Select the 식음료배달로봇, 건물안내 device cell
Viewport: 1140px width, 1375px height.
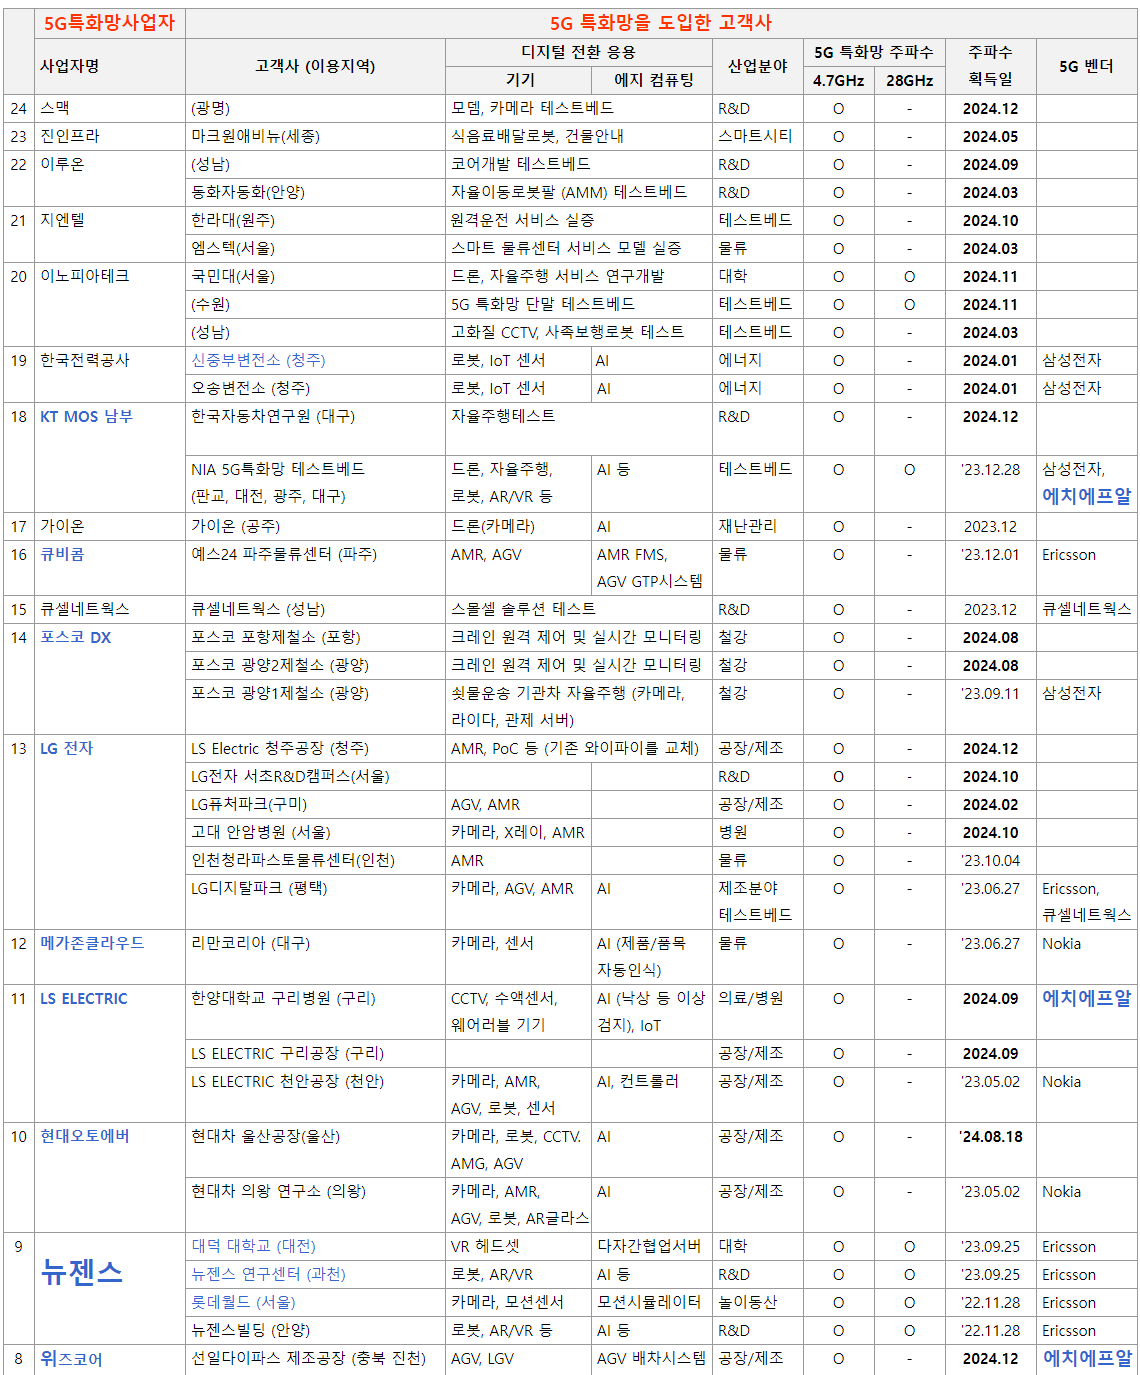578,136
